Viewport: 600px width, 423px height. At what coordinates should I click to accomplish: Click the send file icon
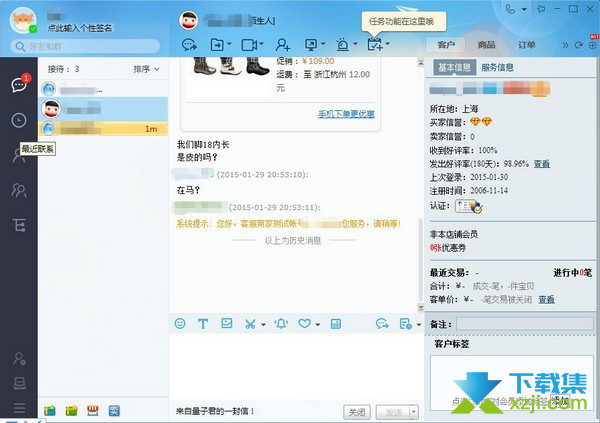(217, 45)
